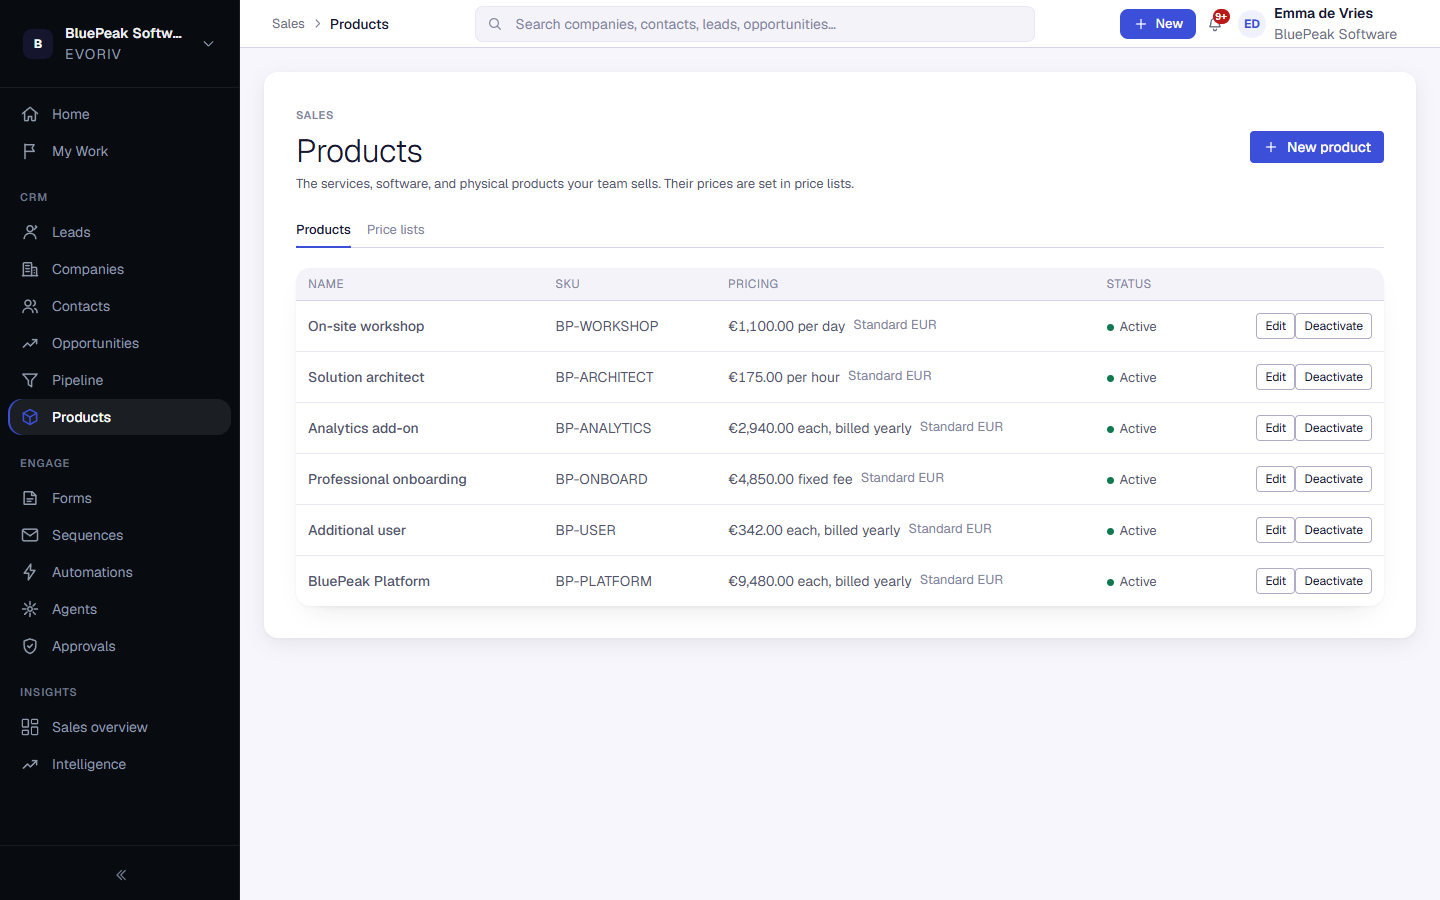Click the My Work flag icon

(30, 151)
